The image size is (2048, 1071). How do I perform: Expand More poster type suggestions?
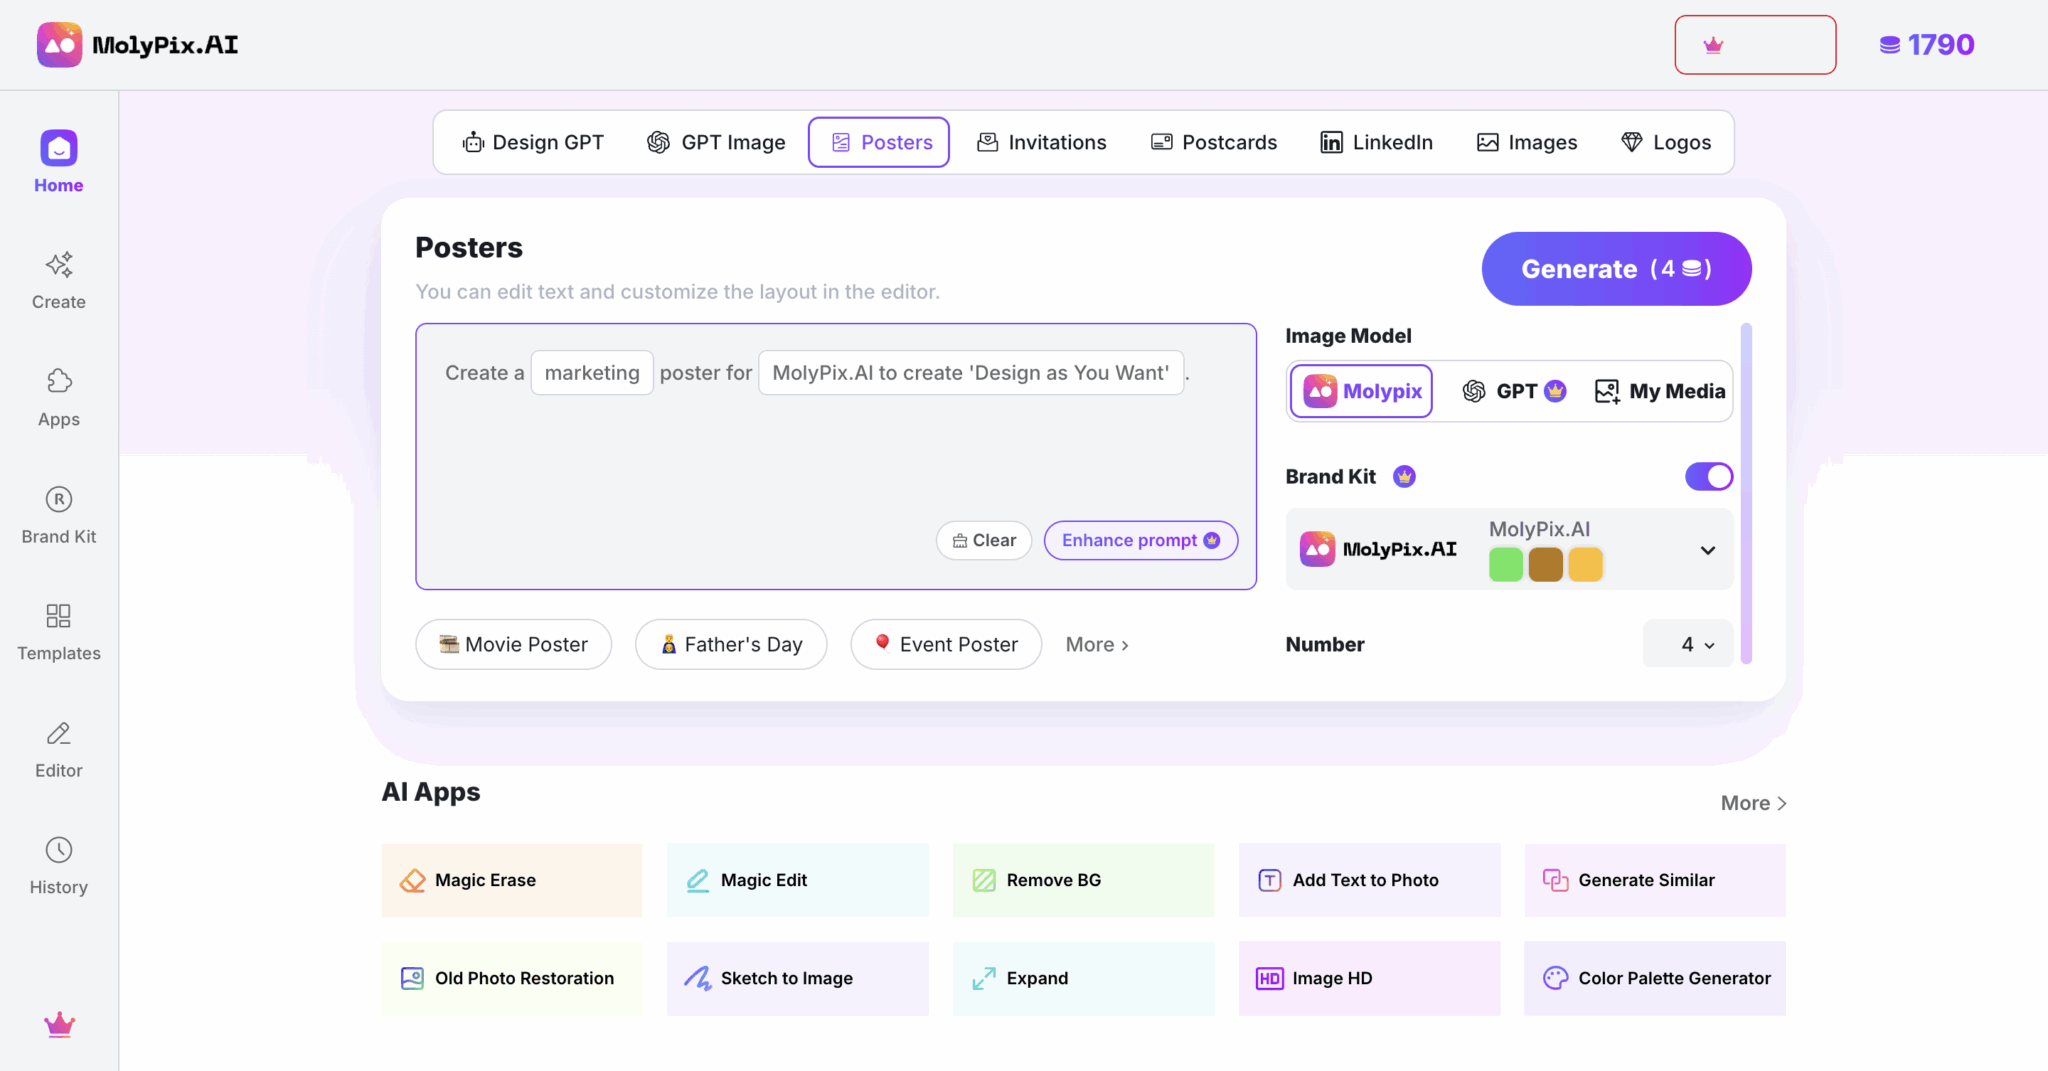1097,645
